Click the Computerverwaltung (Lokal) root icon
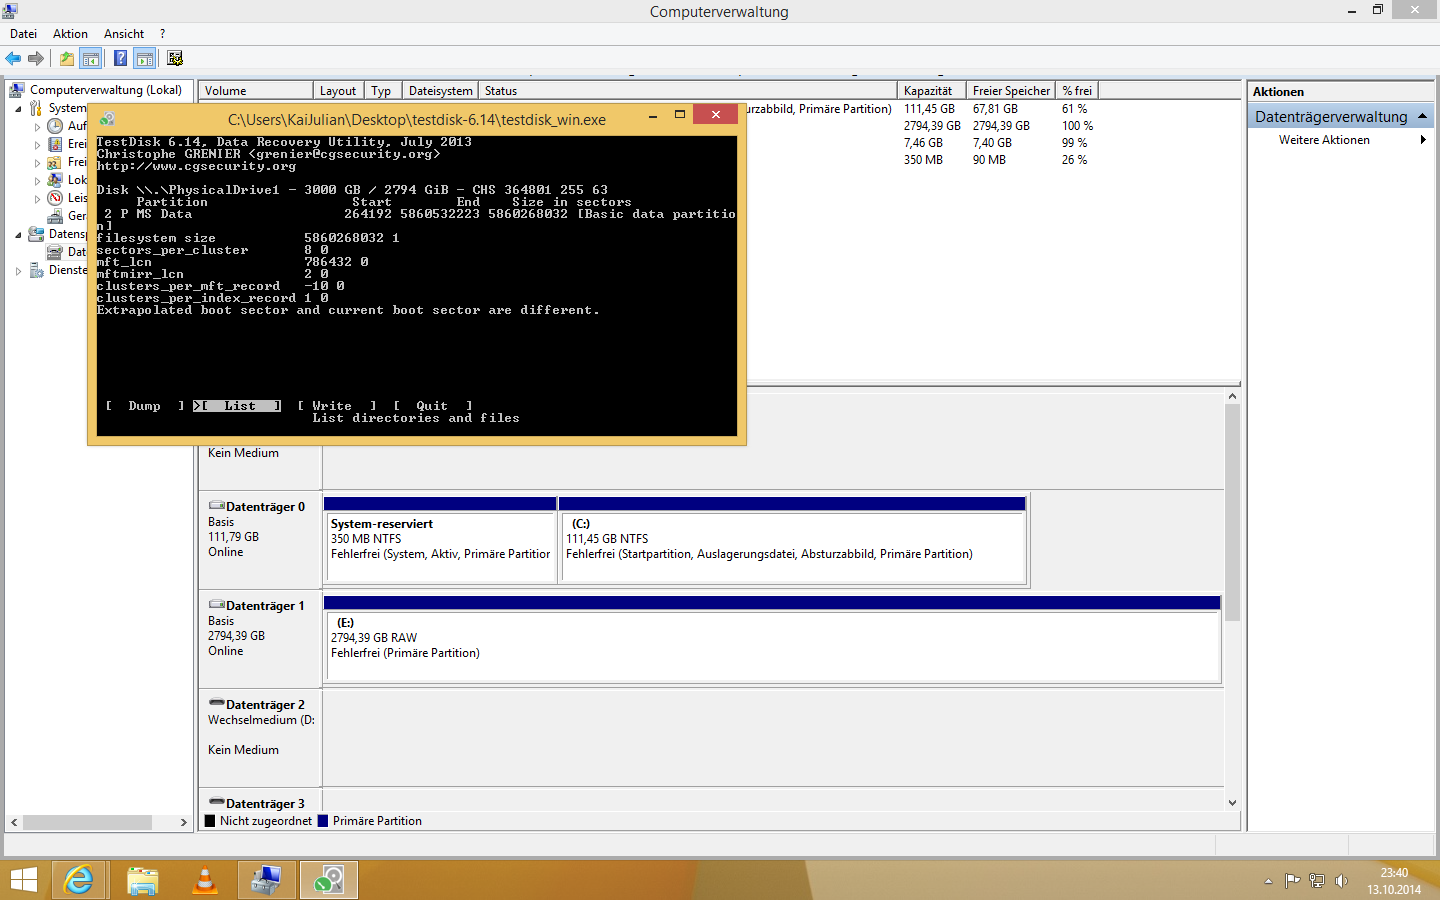This screenshot has width=1440, height=900. 17,90
